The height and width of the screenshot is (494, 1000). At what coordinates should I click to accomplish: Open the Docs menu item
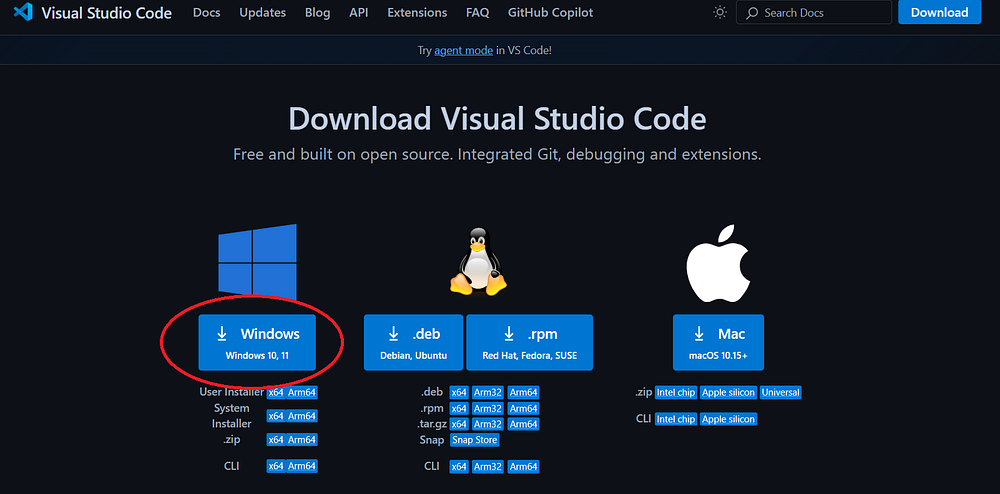(206, 13)
